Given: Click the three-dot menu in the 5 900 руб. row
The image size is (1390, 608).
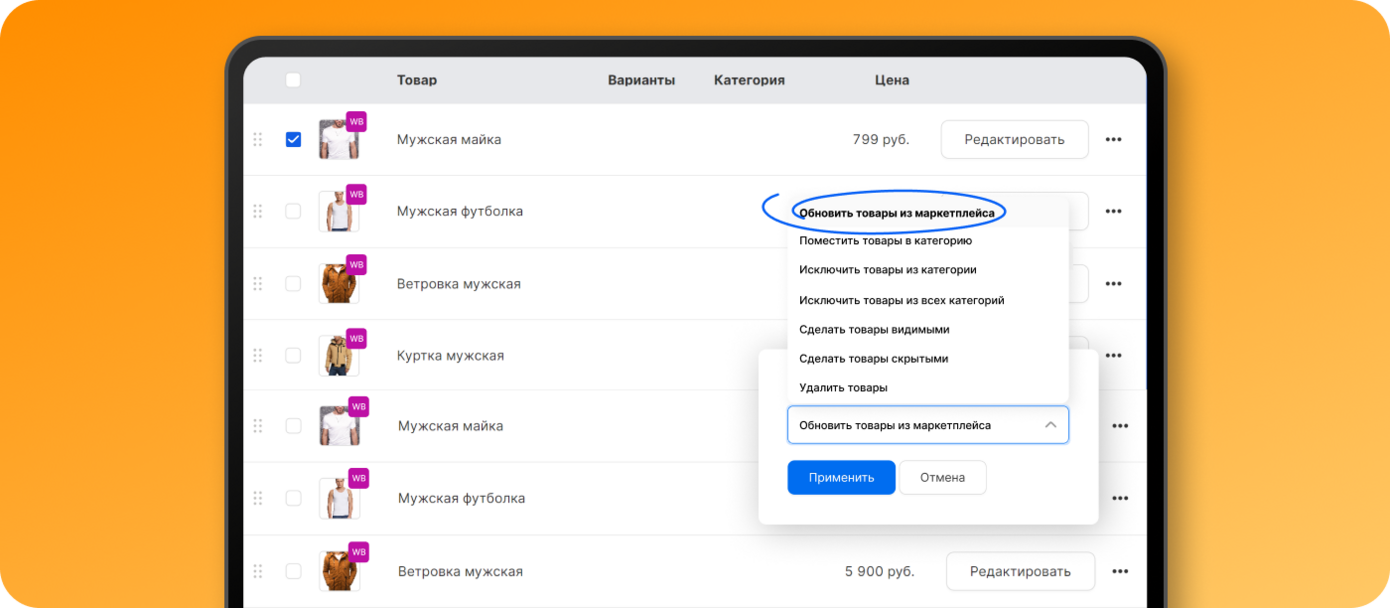Looking at the screenshot, I should 1120,571.
